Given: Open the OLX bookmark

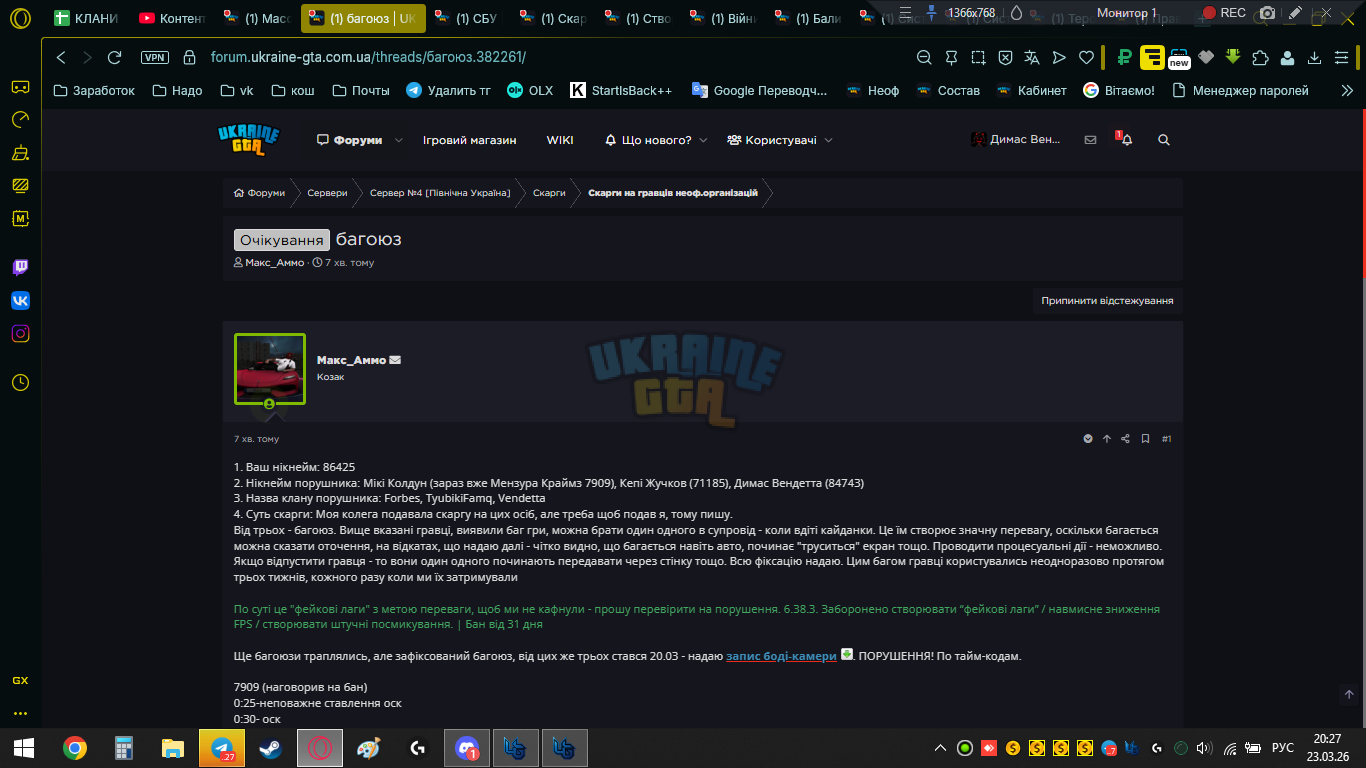Looking at the screenshot, I should point(530,90).
